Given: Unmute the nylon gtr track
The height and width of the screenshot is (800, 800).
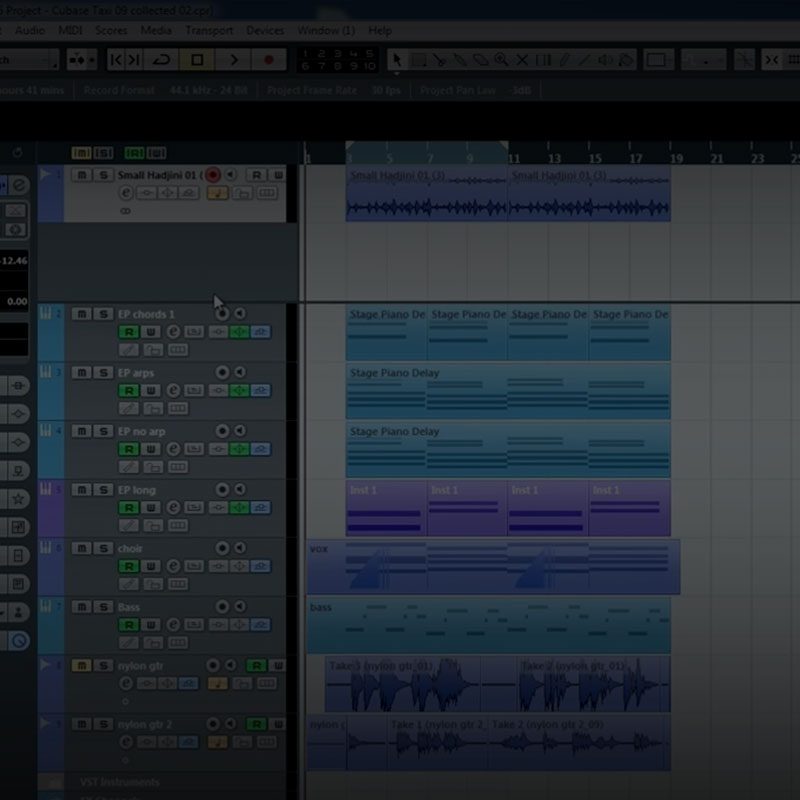Looking at the screenshot, I should pos(82,665).
